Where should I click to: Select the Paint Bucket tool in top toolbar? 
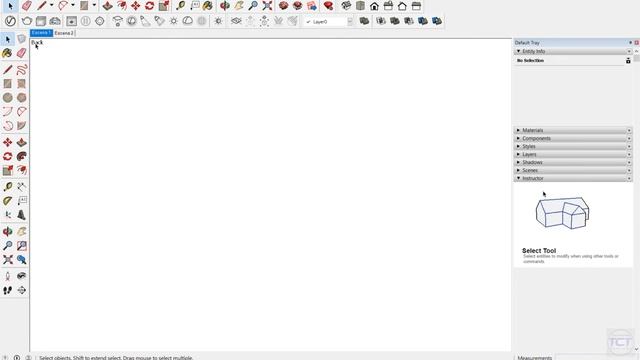(x=208, y=6)
